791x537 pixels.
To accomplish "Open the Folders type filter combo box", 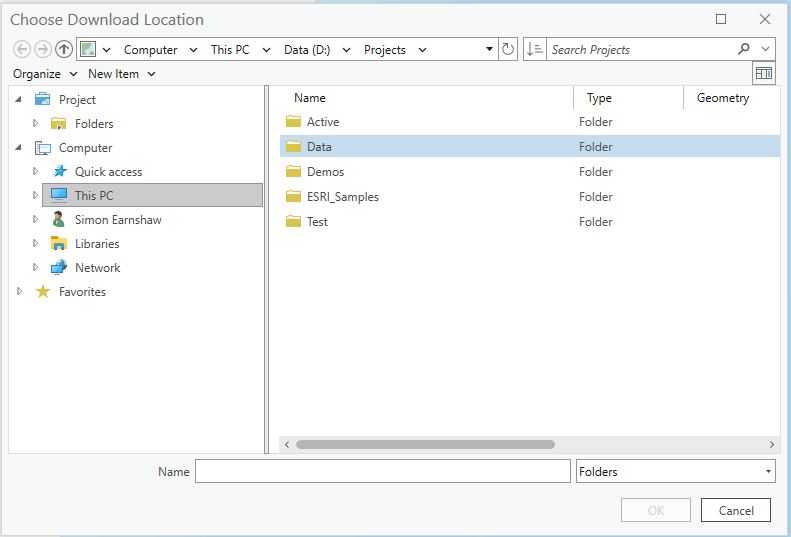I will coord(675,471).
